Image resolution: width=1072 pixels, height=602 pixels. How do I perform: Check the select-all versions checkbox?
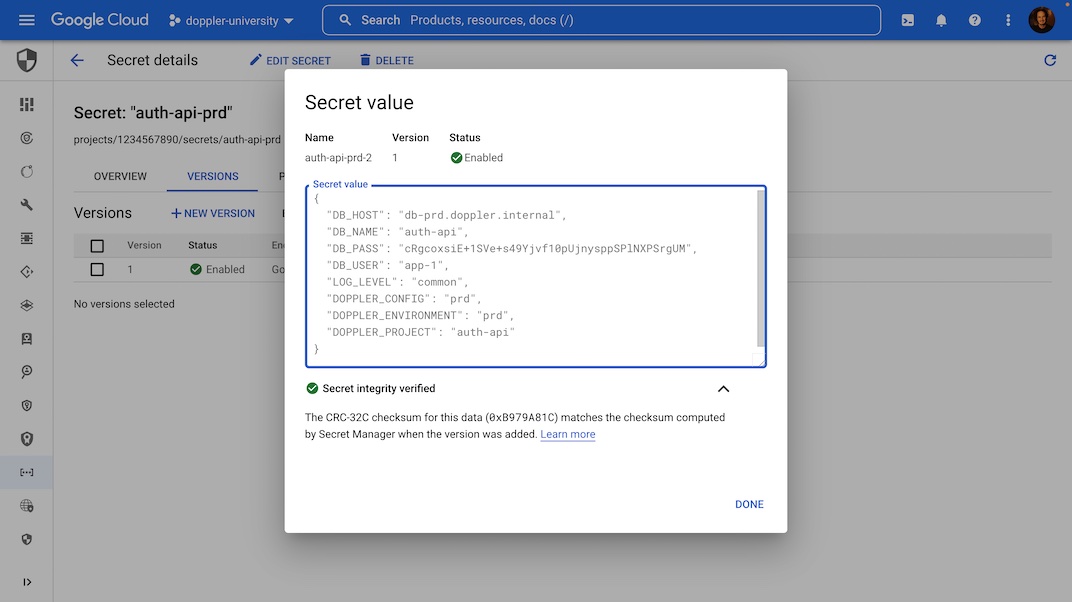[97, 244]
